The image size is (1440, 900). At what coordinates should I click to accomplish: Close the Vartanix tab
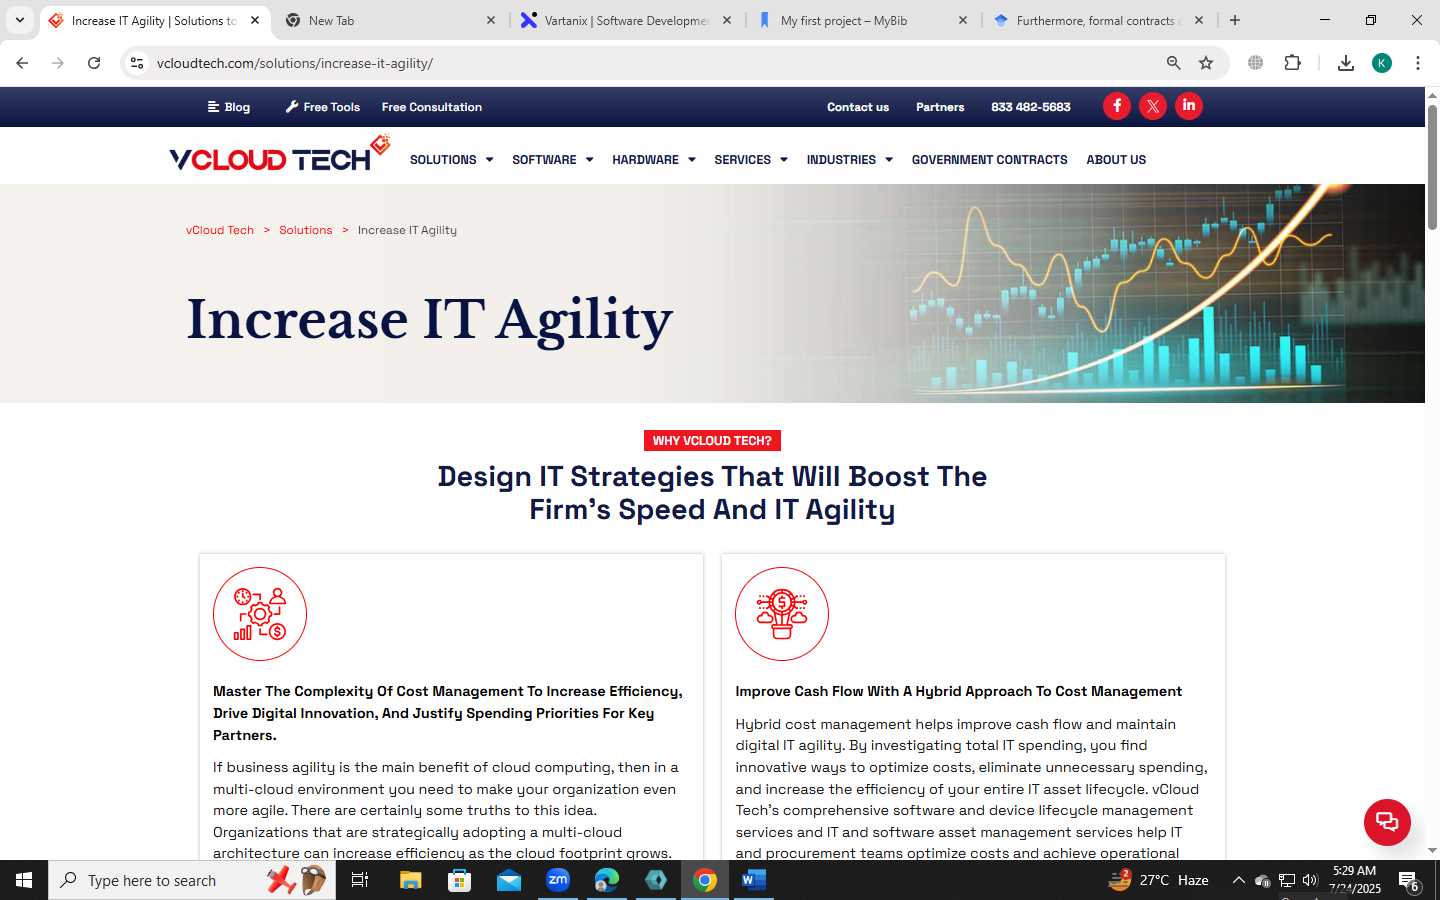pos(727,20)
